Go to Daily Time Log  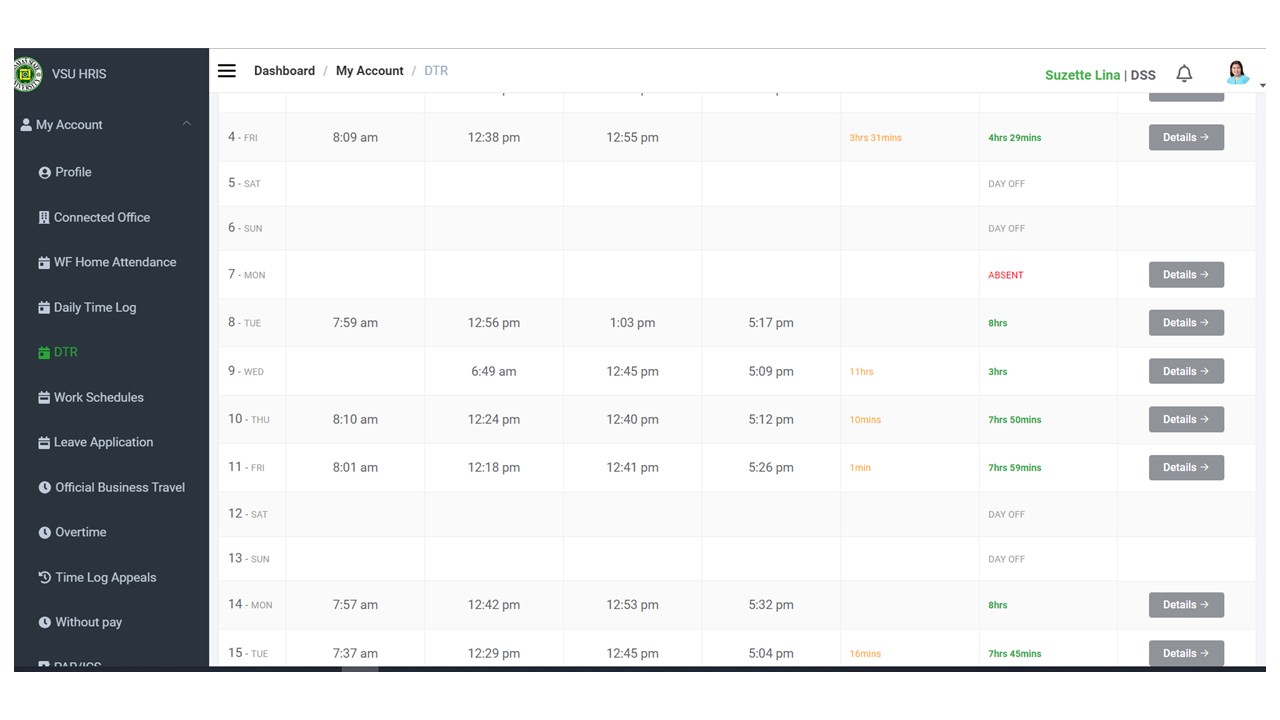tap(94, 307)
